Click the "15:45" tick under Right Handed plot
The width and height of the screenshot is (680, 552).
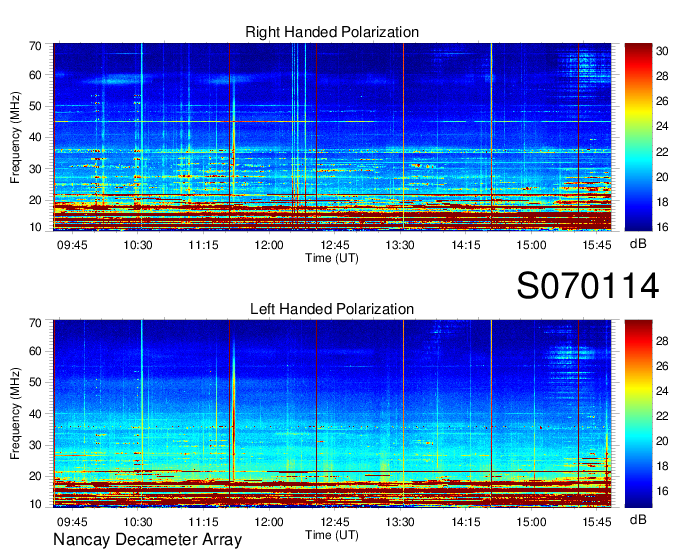(x=597, y=245)
